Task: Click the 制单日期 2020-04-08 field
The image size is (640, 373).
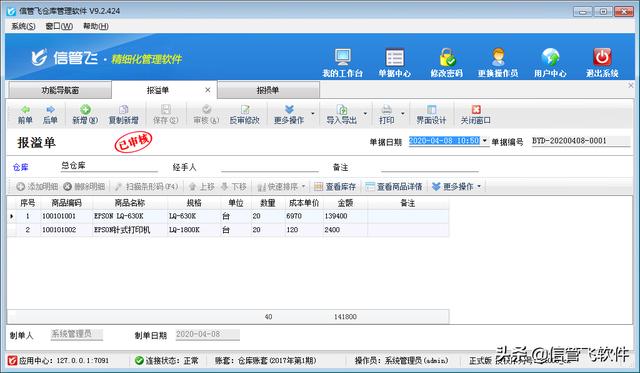Action: pos(208,334)
